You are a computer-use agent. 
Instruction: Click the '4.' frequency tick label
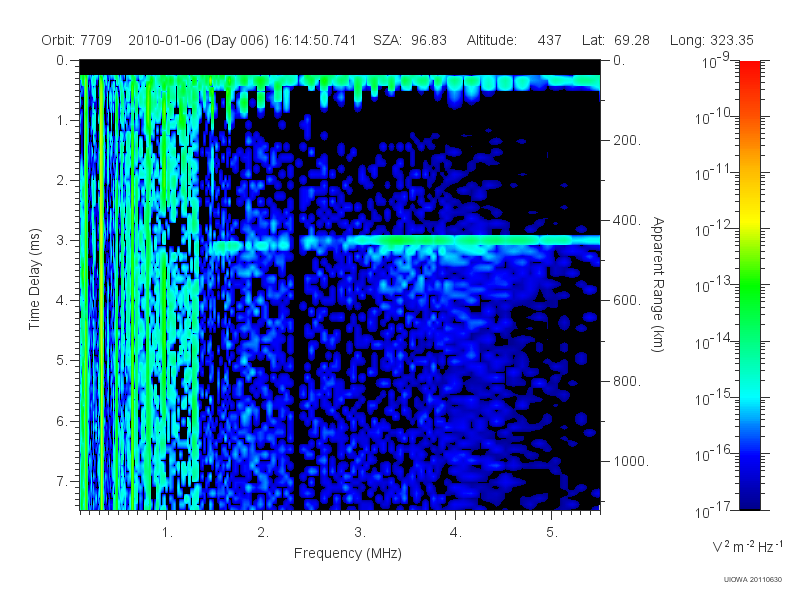tap(456, 533)
